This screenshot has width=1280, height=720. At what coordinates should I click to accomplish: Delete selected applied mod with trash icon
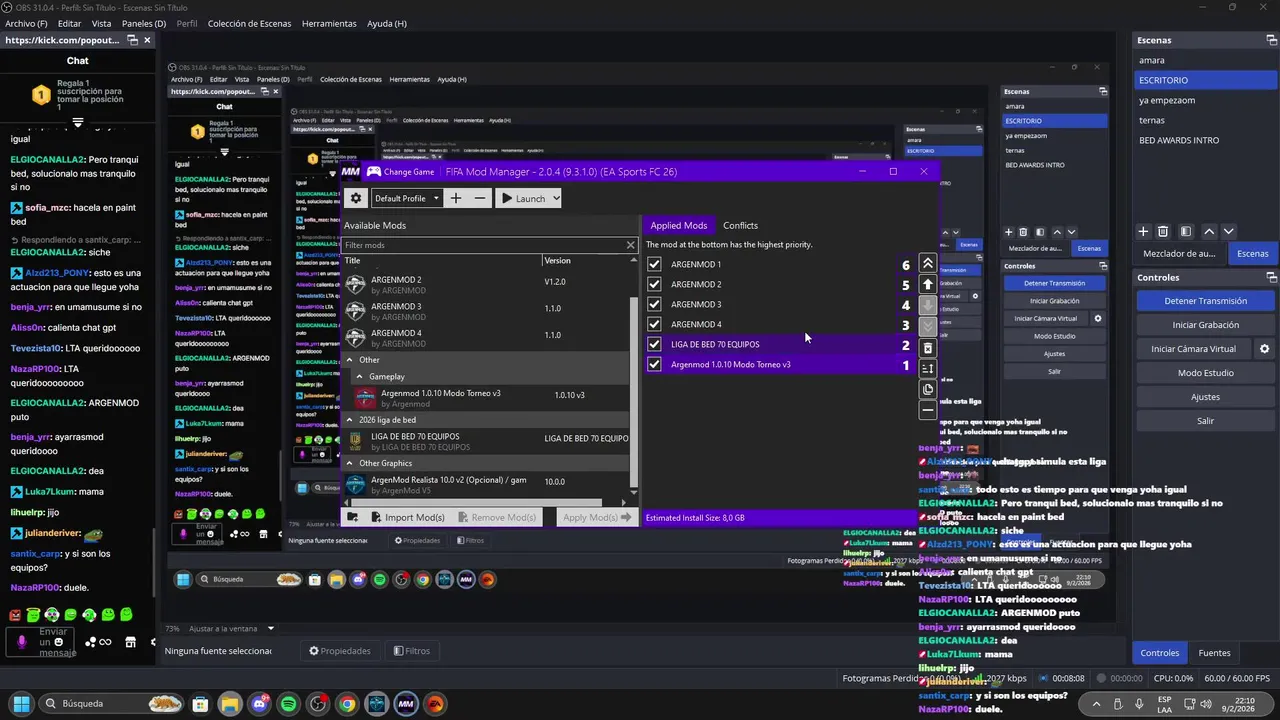click(x=928, y=348)
